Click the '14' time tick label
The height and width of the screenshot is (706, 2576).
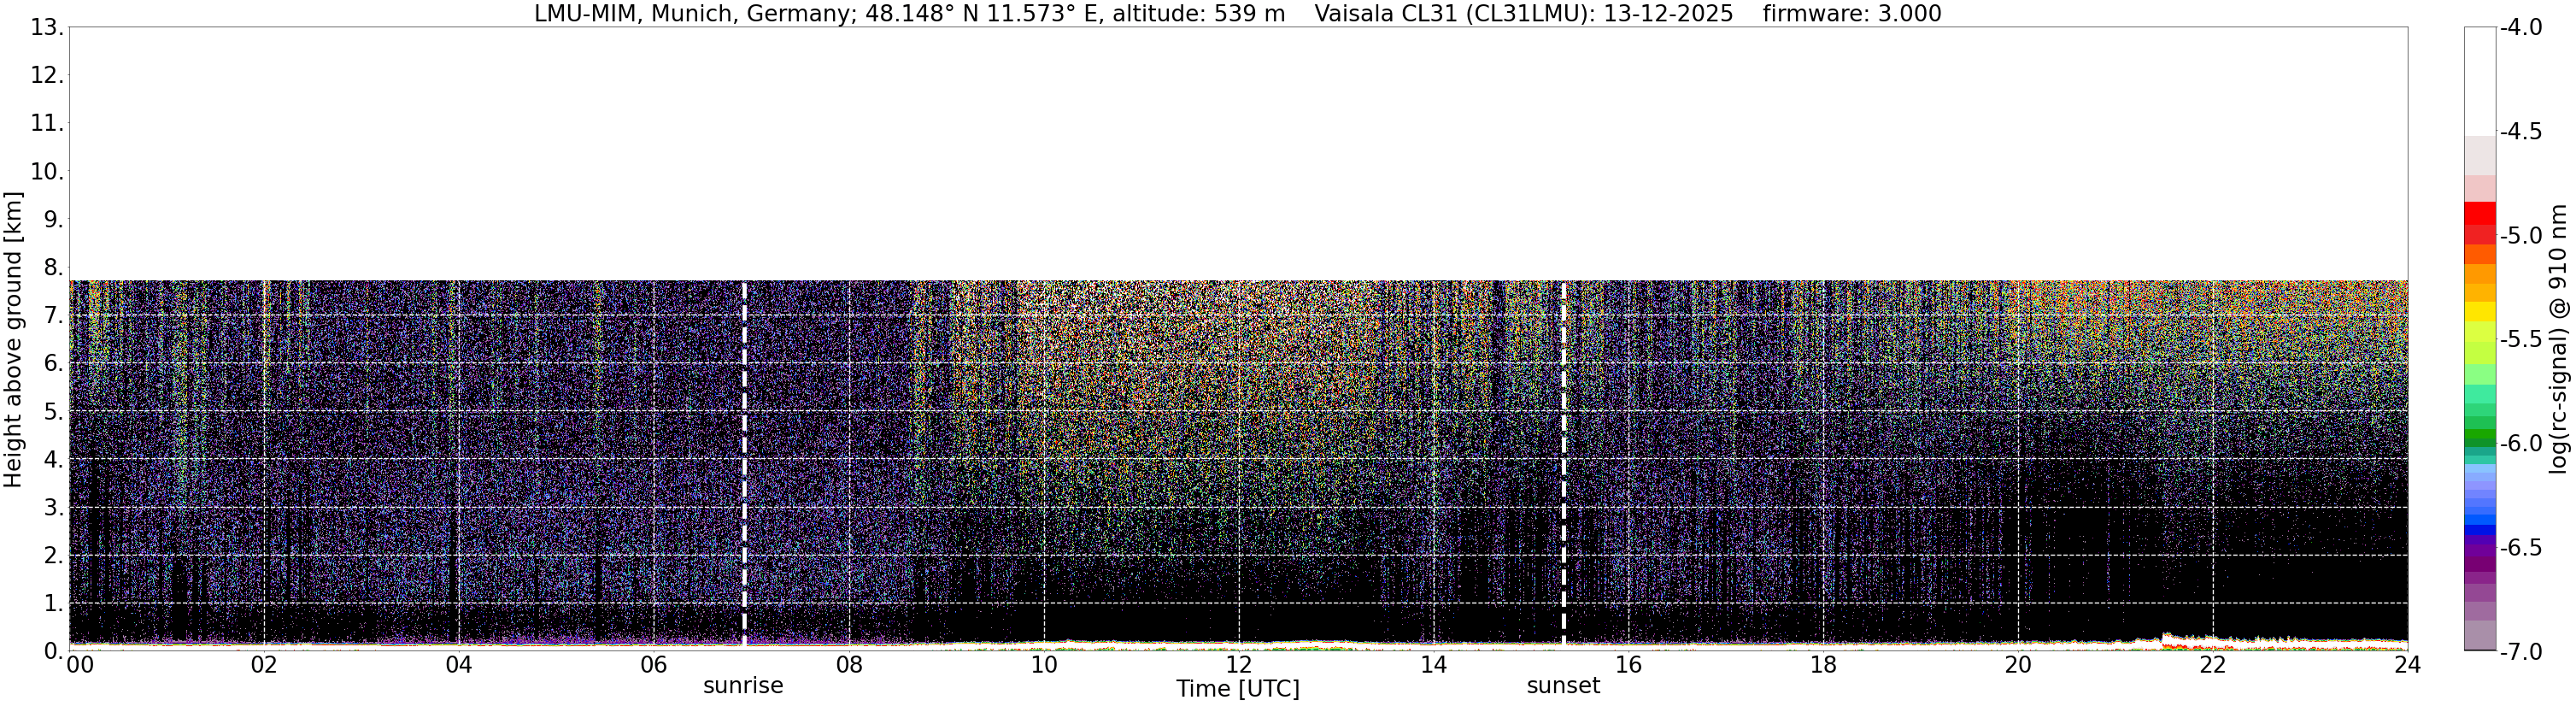coord(1433,665)
